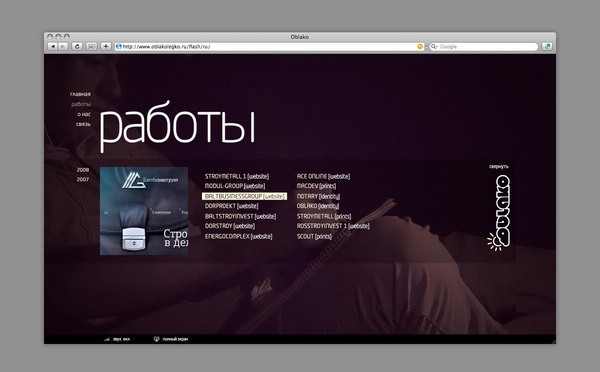This screenshot has width=600, height=372.
Task: Open STROYMETALL 1 [website] project
Action: click(237, 176)
